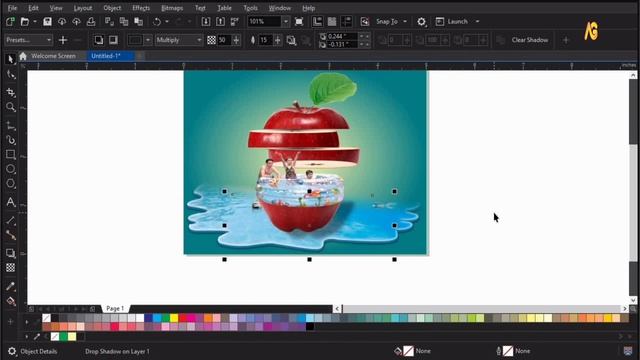This screenshot has height=360, width=640.
Task: Click the yellow swatch in palette
Action: (x=174, y=318)
